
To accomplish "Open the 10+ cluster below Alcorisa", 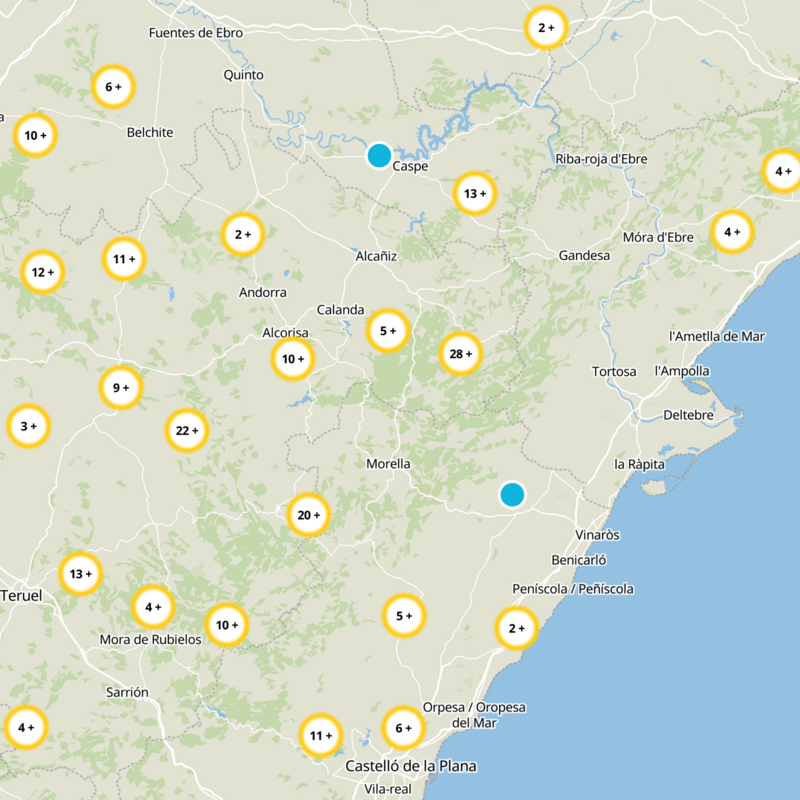I will tap(292, 359).
